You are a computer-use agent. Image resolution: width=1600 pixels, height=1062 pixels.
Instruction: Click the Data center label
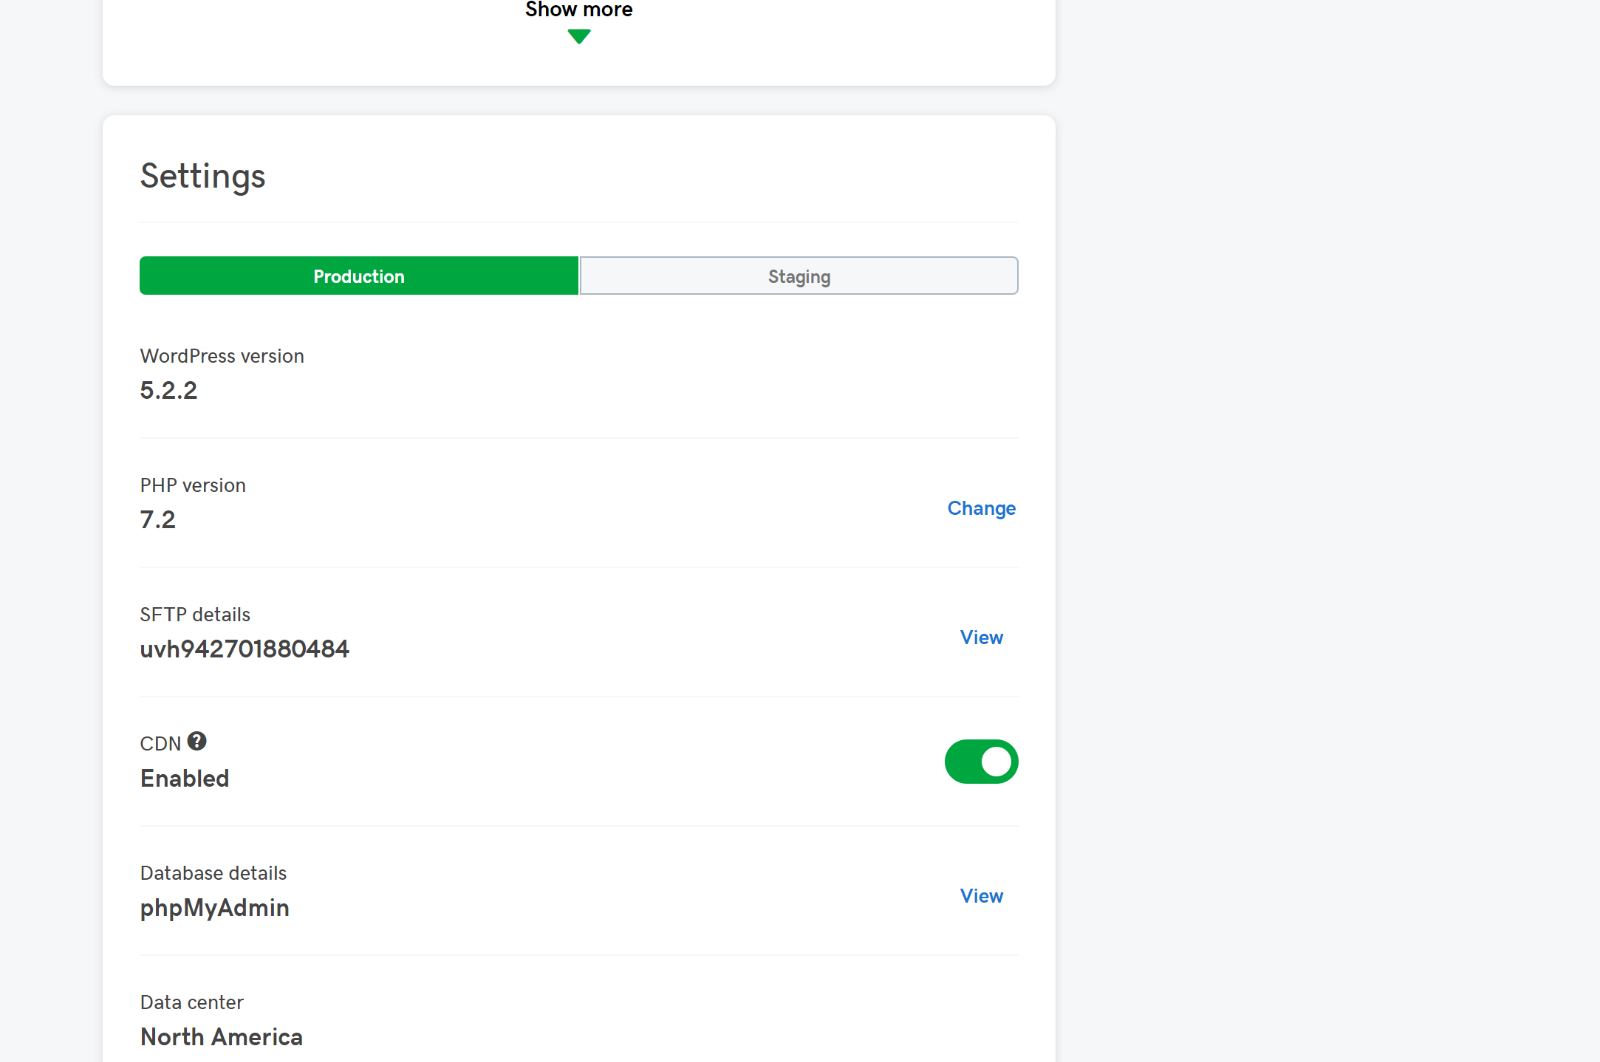point(192,1002)
